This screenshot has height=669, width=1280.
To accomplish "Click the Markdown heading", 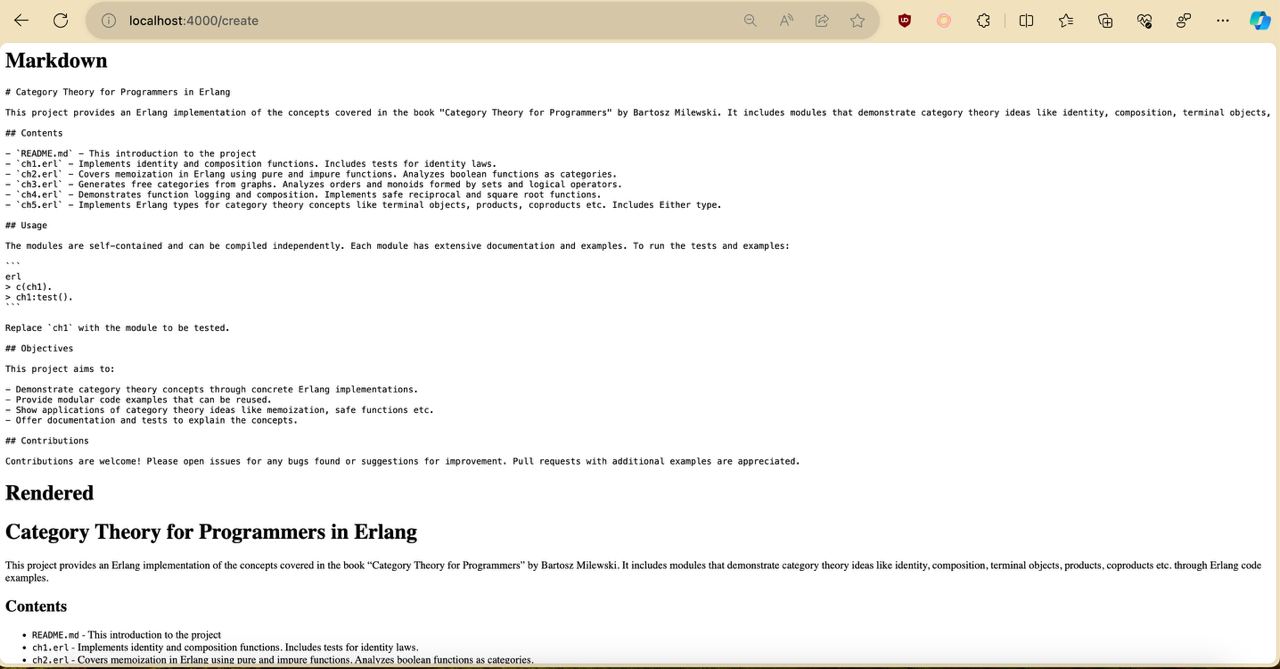I will point(56,61).
